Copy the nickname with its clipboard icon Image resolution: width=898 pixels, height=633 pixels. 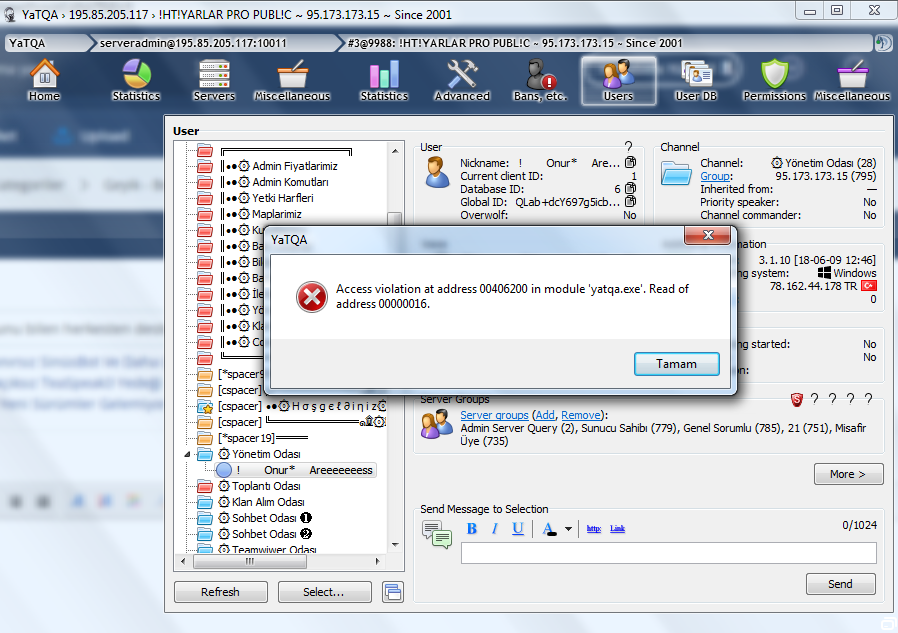pos(630,163)
